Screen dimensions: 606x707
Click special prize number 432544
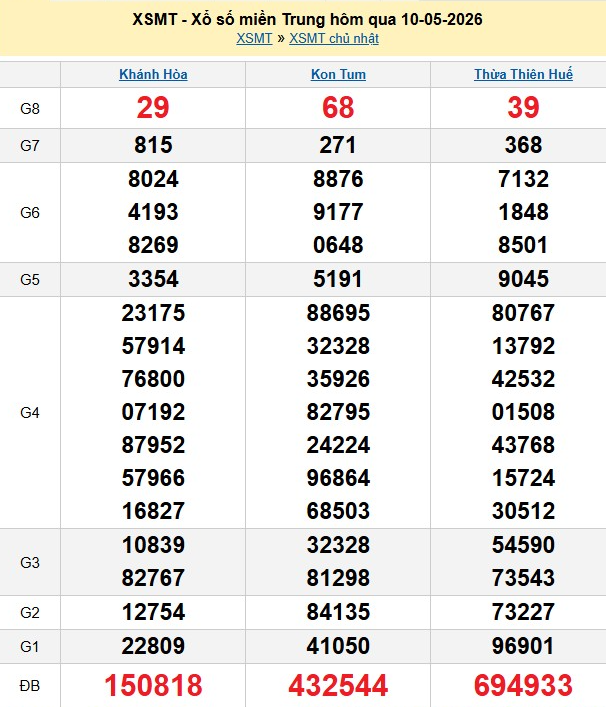click(338, 685)
